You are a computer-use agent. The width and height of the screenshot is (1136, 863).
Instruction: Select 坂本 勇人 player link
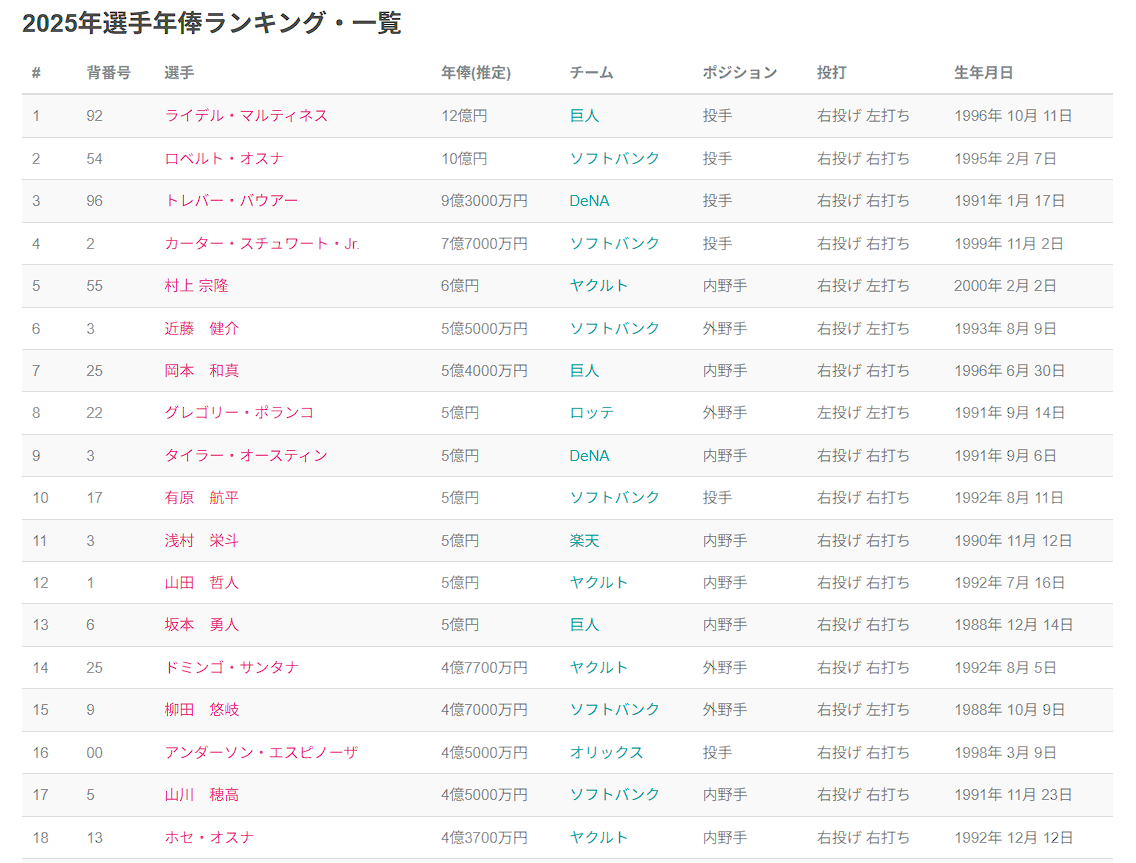click(202, 625)
